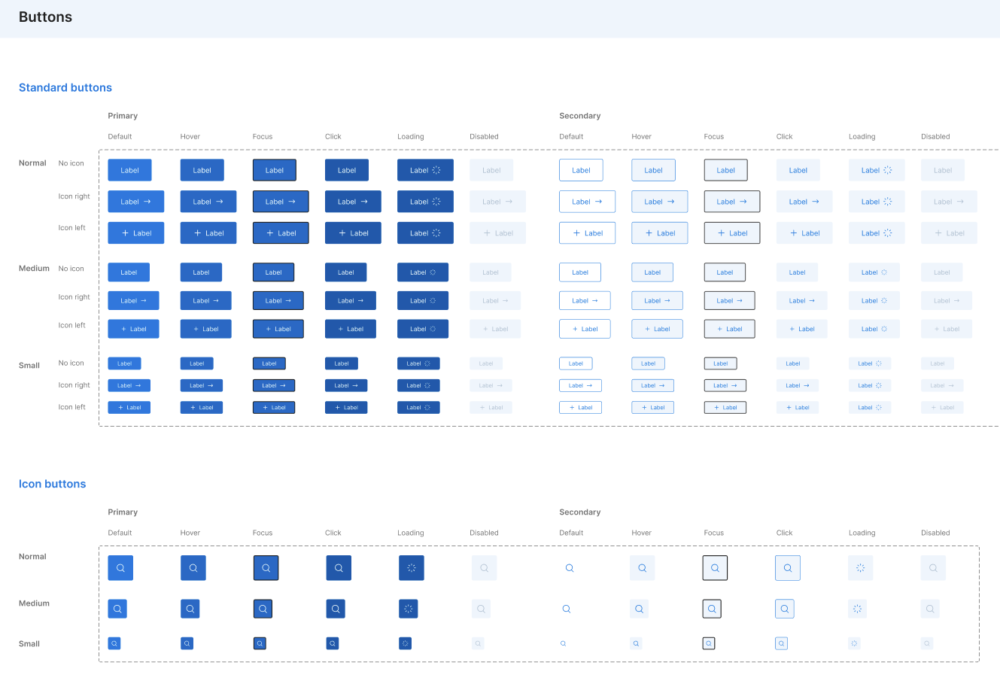Click Secondary Small Icon-right Default Label button
The image size is (1000, 699).
(580, 385)
